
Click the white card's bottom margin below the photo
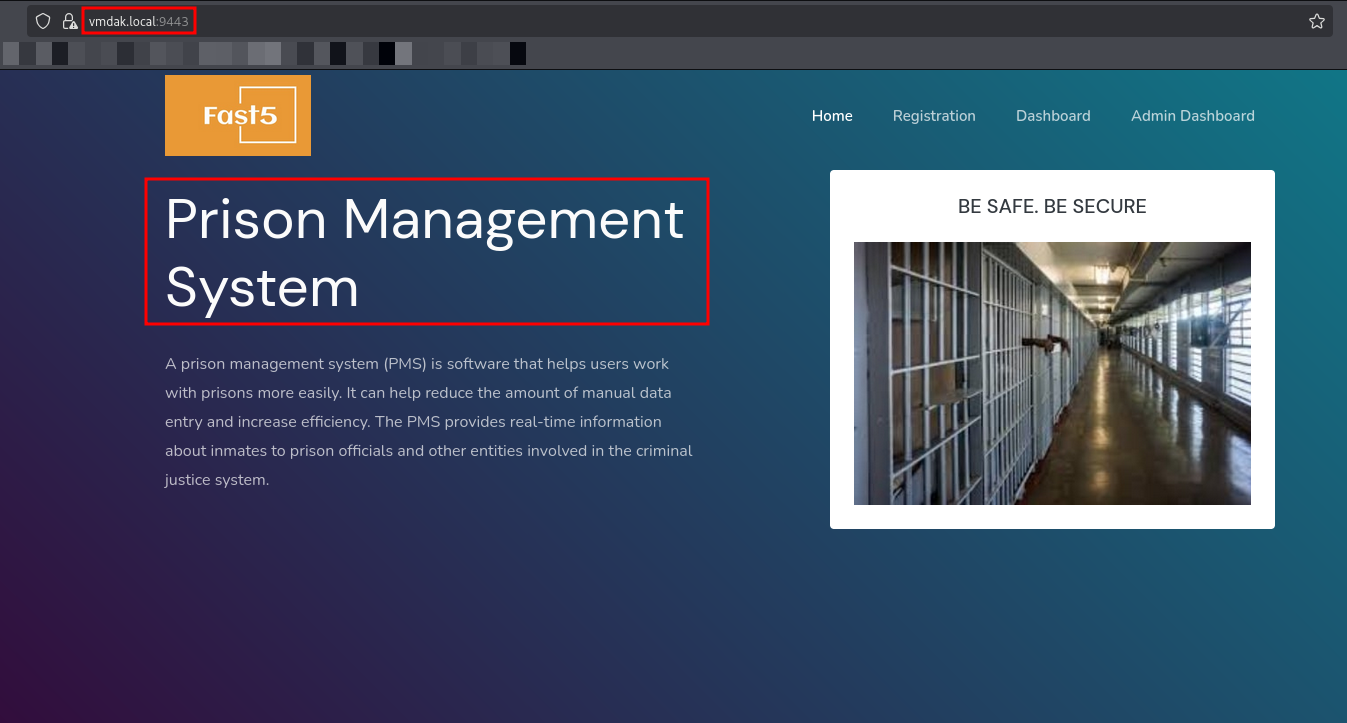(1052, 517)
